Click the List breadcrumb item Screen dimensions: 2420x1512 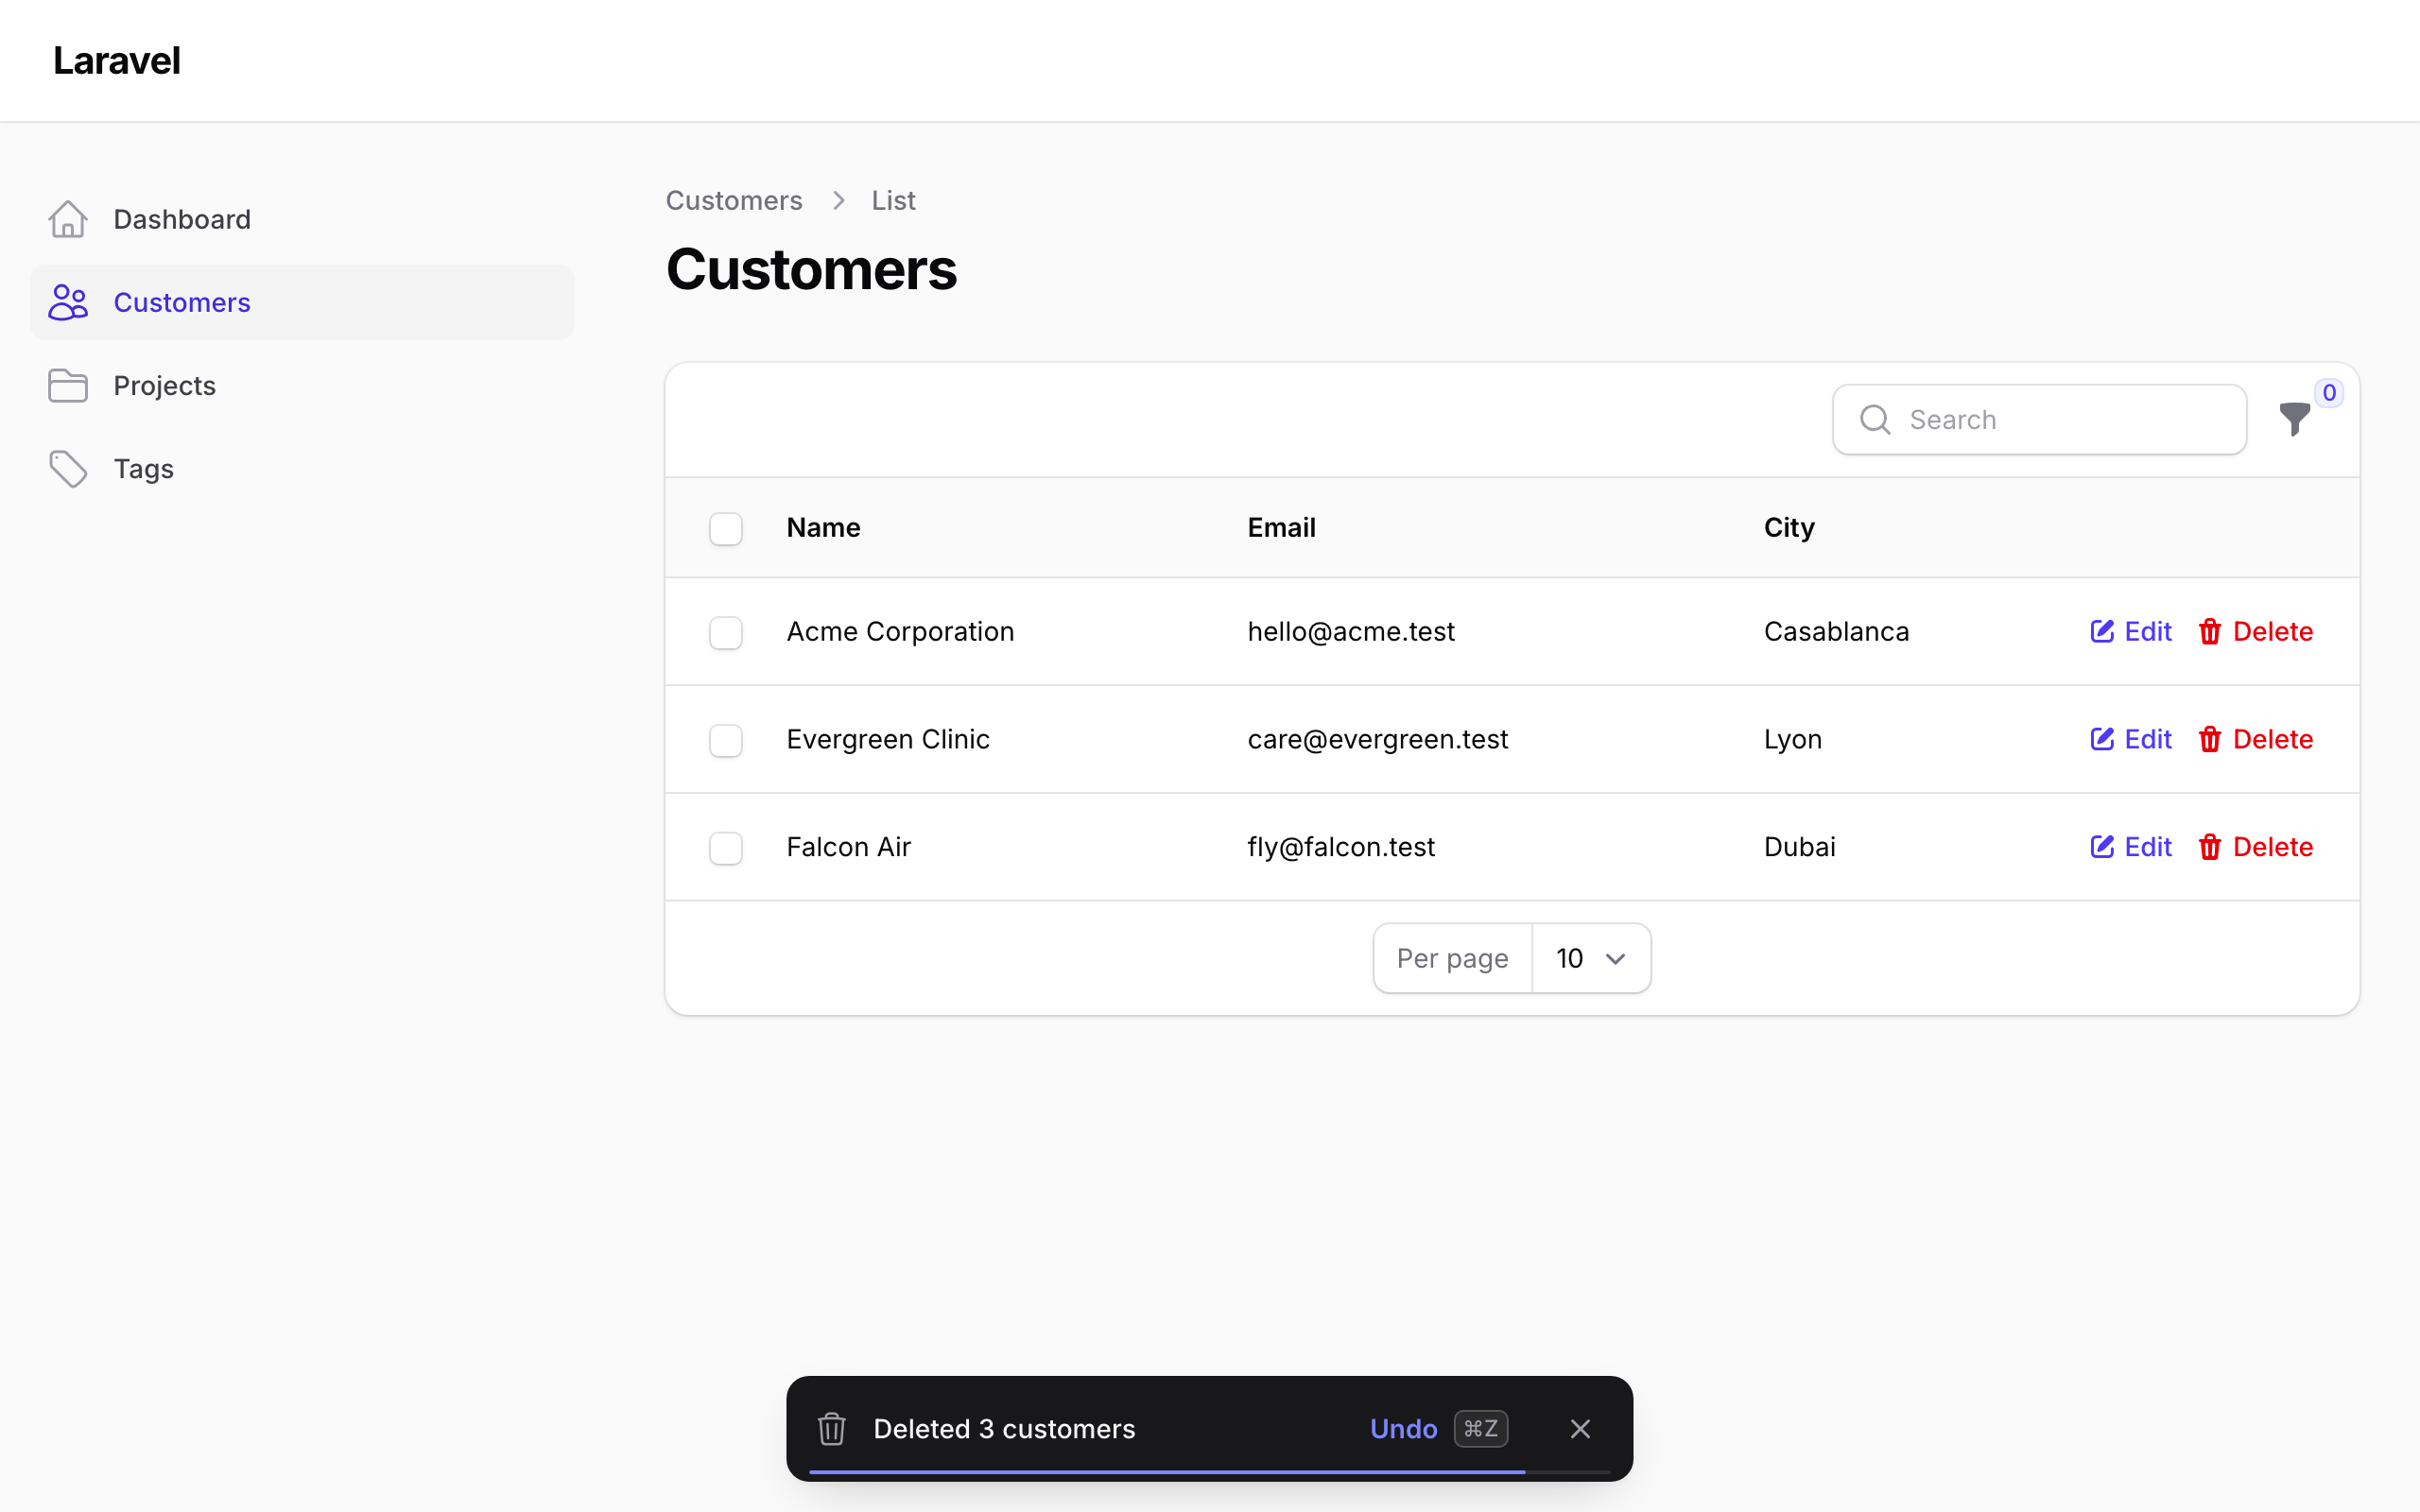tap(893, 200)
